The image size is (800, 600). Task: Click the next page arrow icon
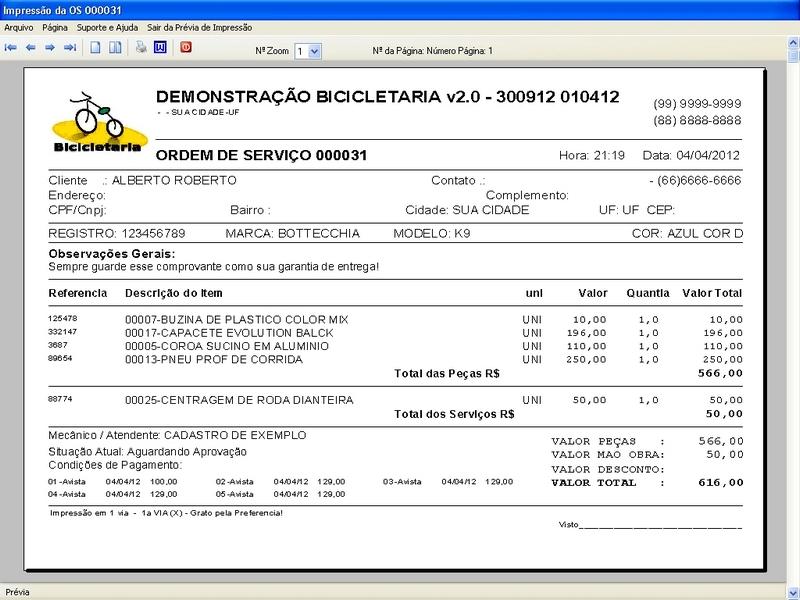(50, 47)
